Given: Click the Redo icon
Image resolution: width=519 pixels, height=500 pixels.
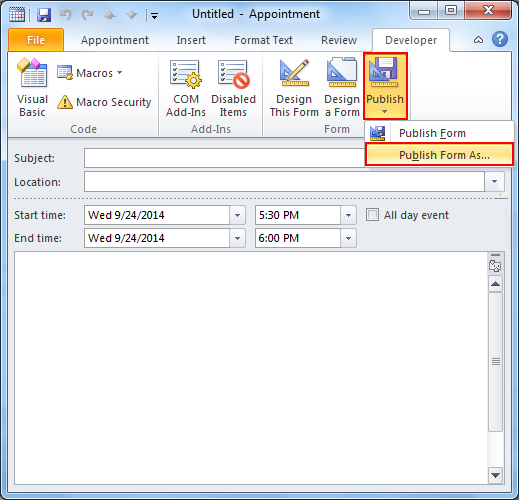Looking at the screenshot, I should point(88,15).
